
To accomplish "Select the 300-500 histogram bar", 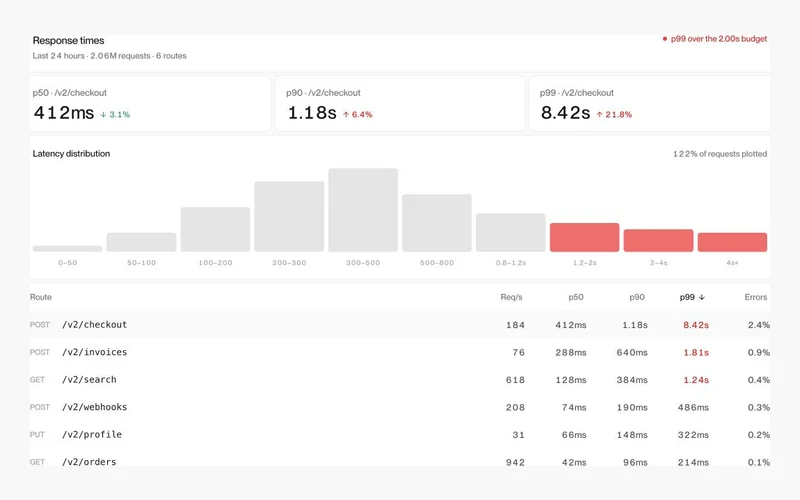I will click(363, 210).
